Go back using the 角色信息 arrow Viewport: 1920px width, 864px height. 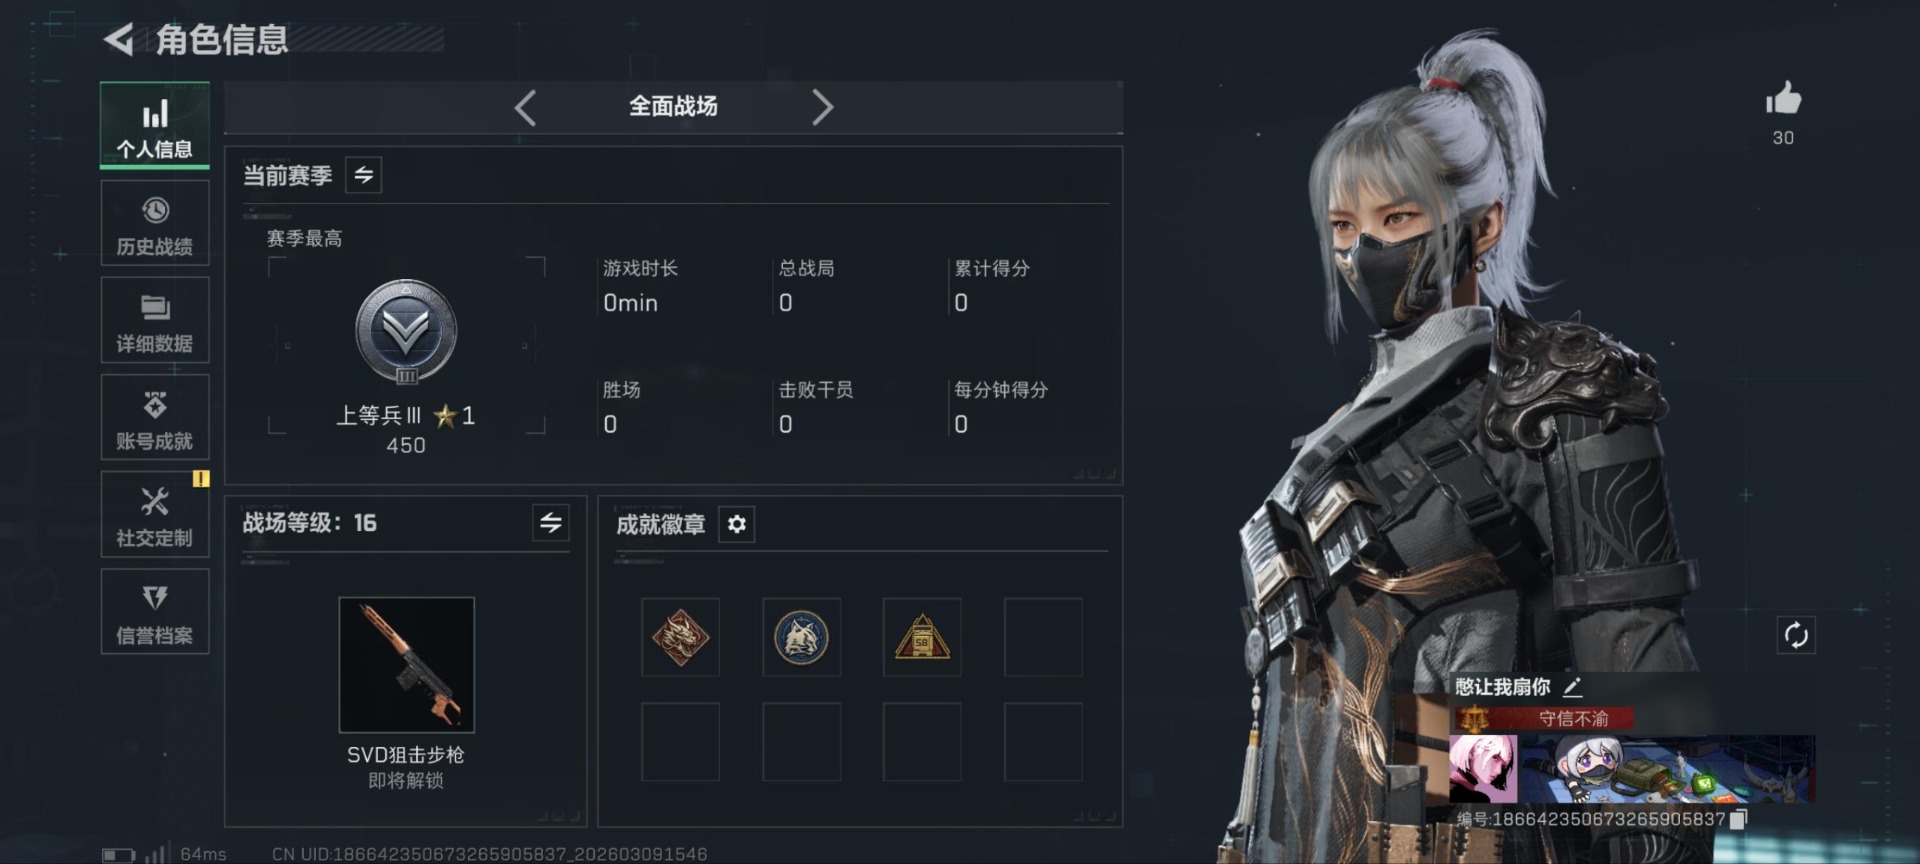coord(119,40)
